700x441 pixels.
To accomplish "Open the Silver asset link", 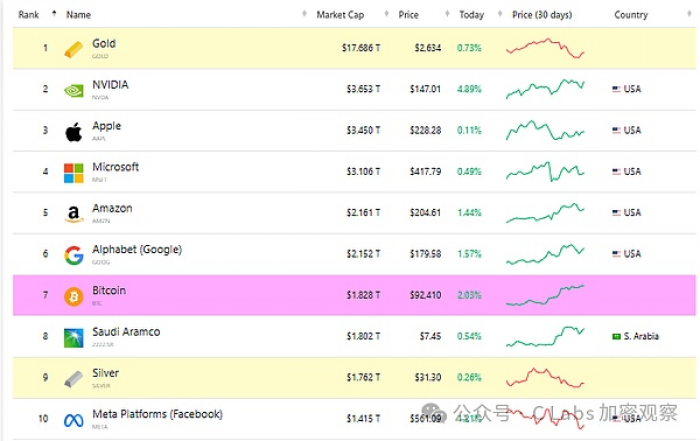I will pyautogui.click(x=105, y=373).
